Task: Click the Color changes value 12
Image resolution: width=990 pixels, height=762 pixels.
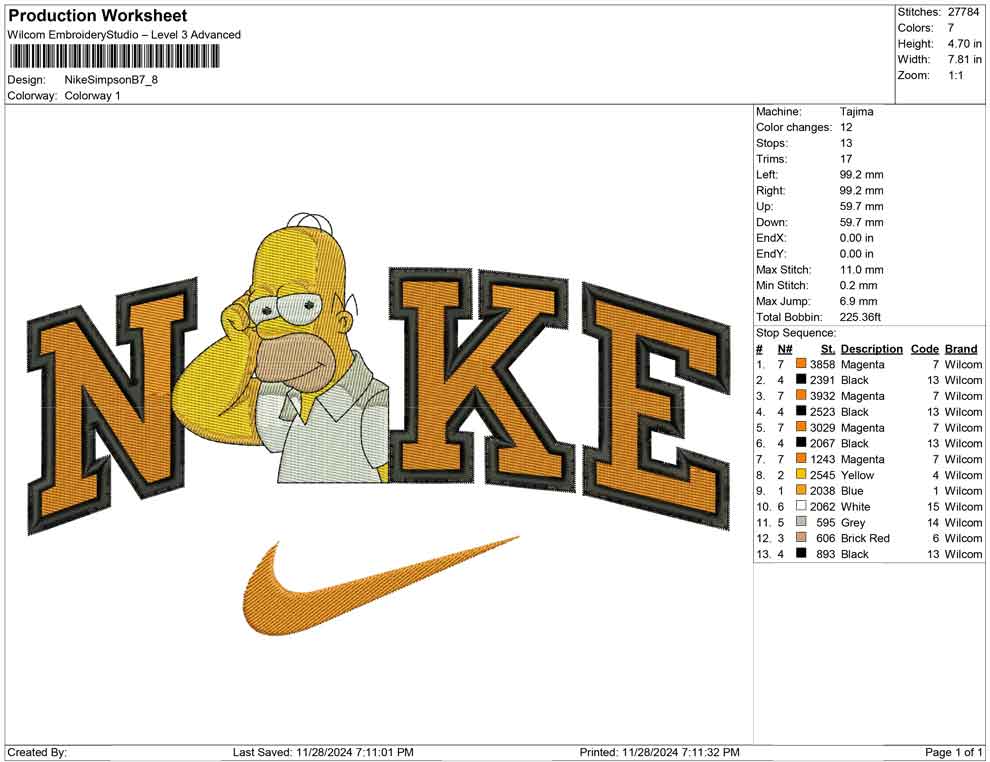Action: point(846,128)
